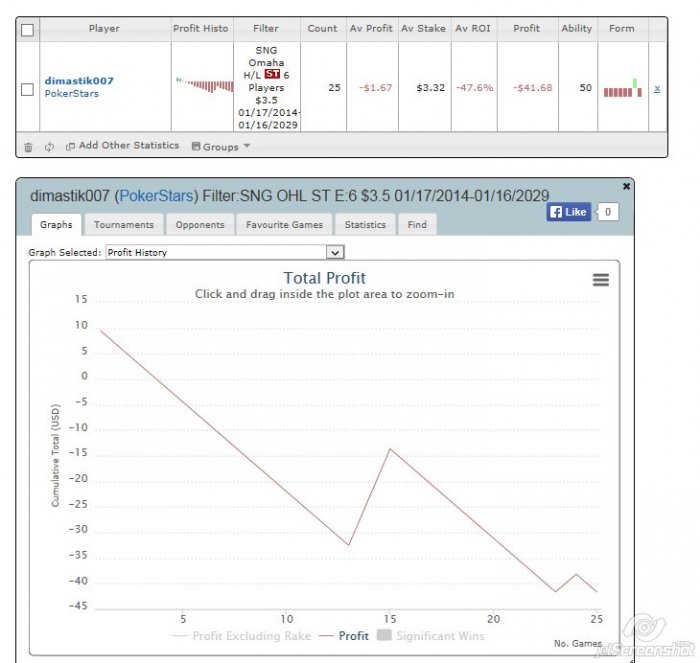Toggle the Profit legend series
700x663 pixels.
tap(344, 636)
